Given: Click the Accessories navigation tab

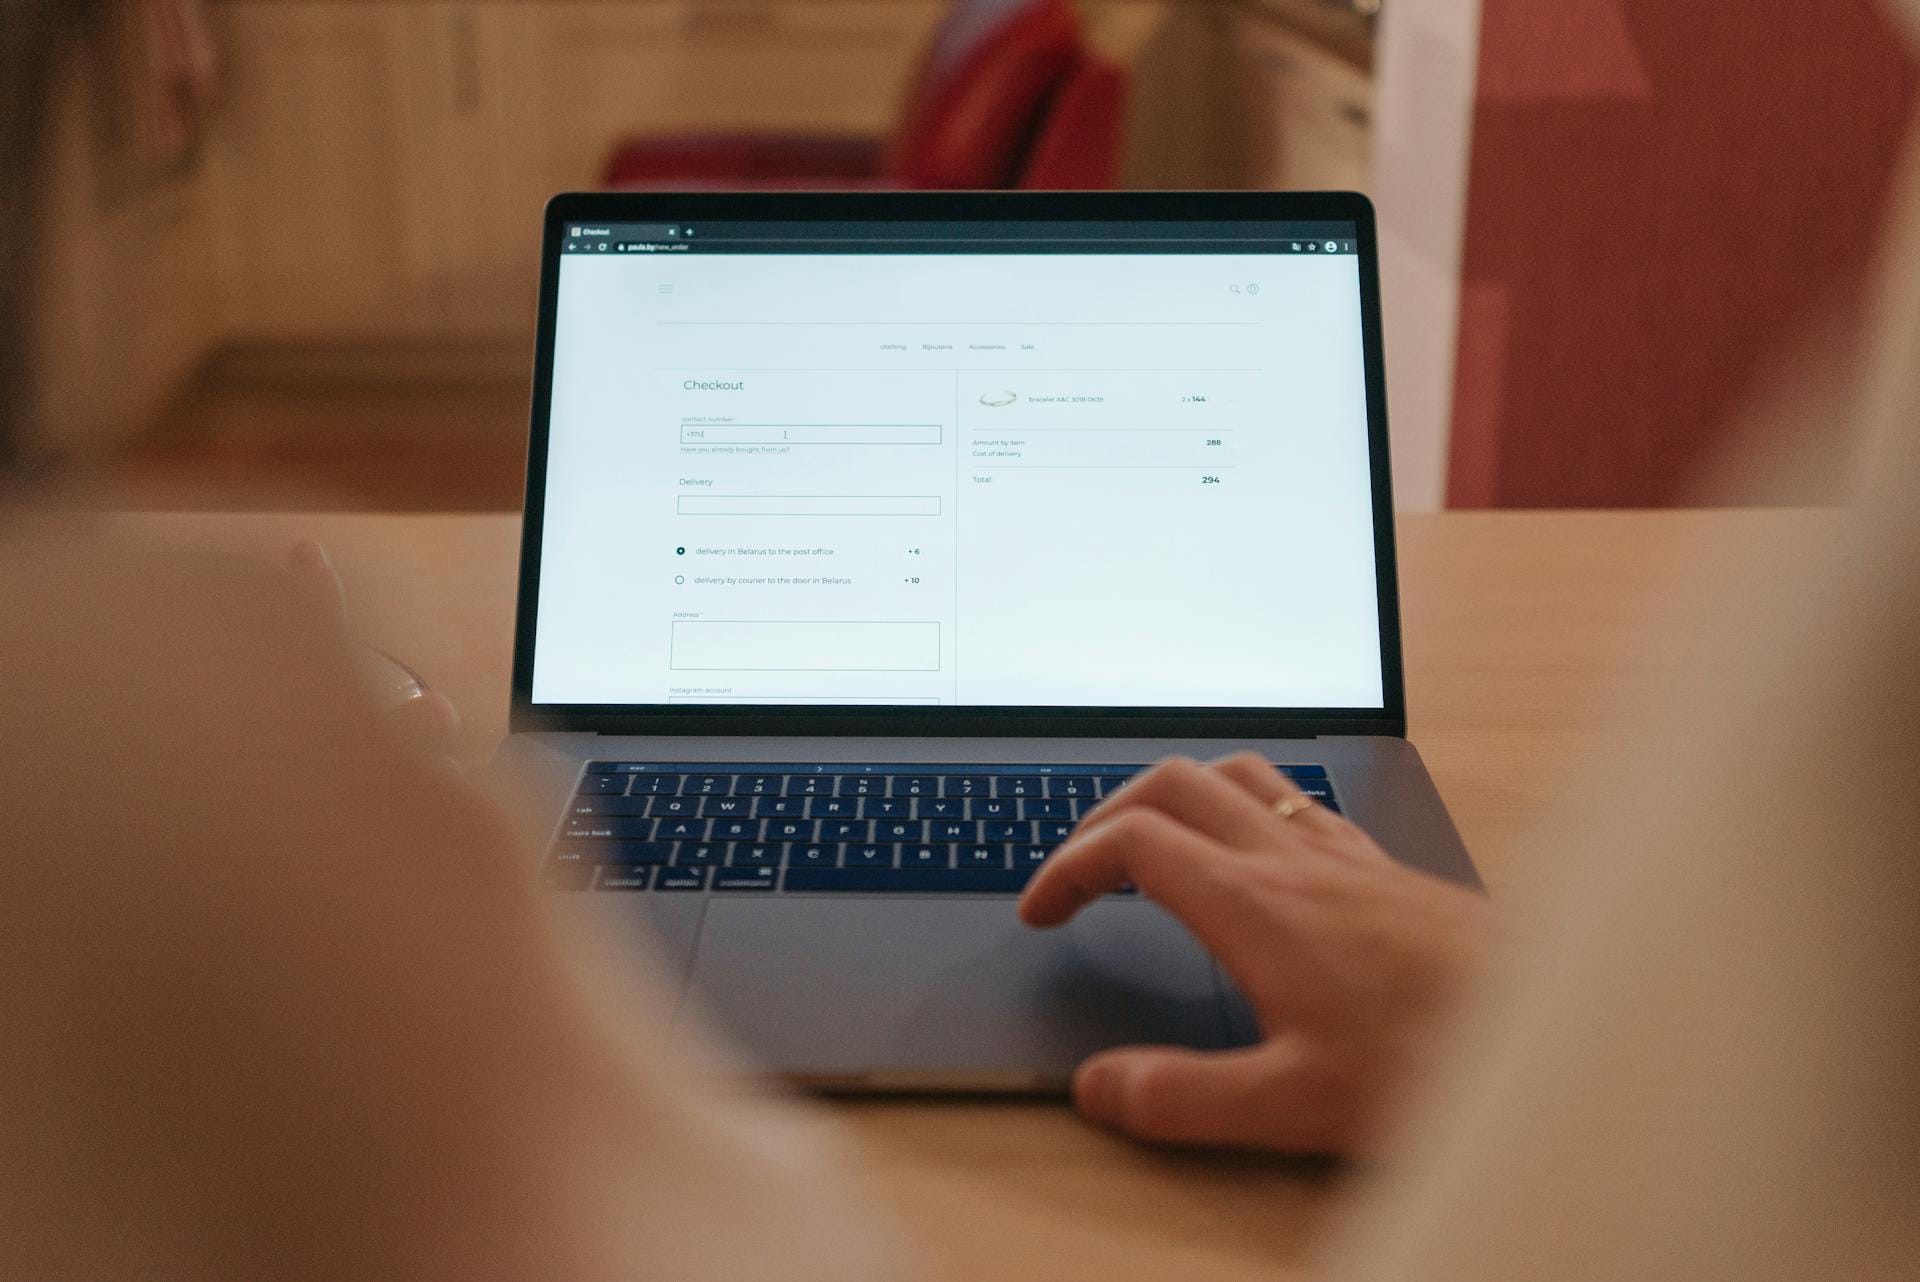Looking at the screenshot, I should 991,346.
